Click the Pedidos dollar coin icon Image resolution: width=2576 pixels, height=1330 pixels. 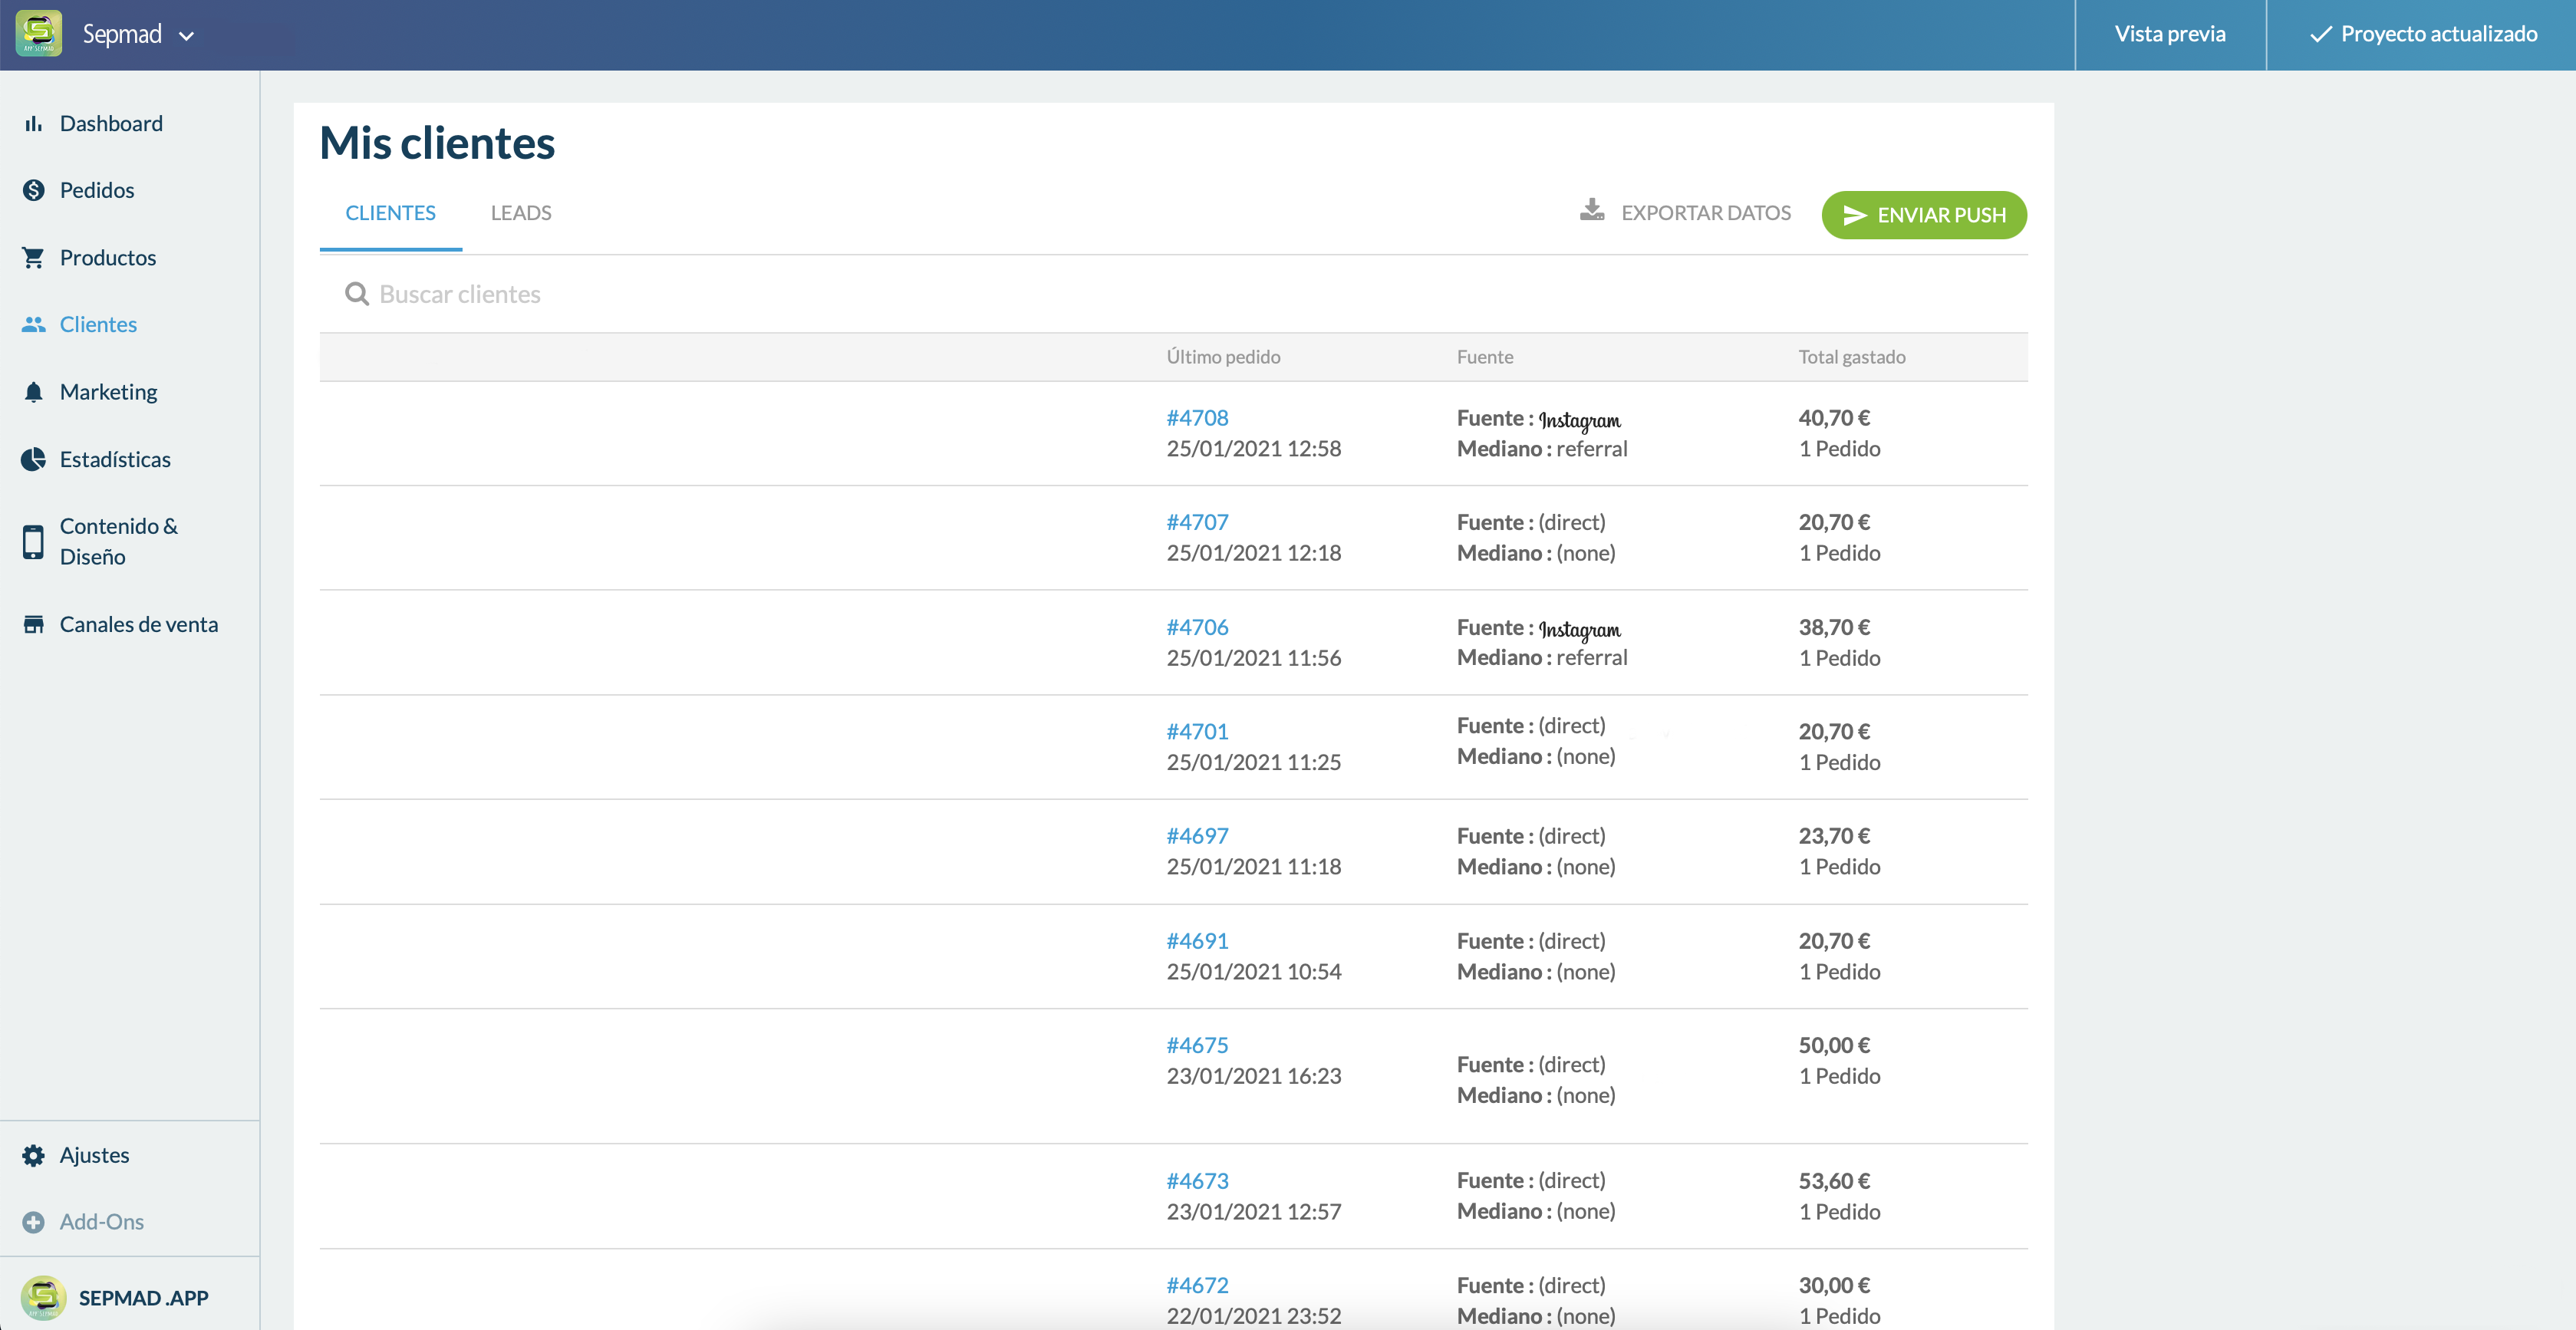tap(33, 190)
